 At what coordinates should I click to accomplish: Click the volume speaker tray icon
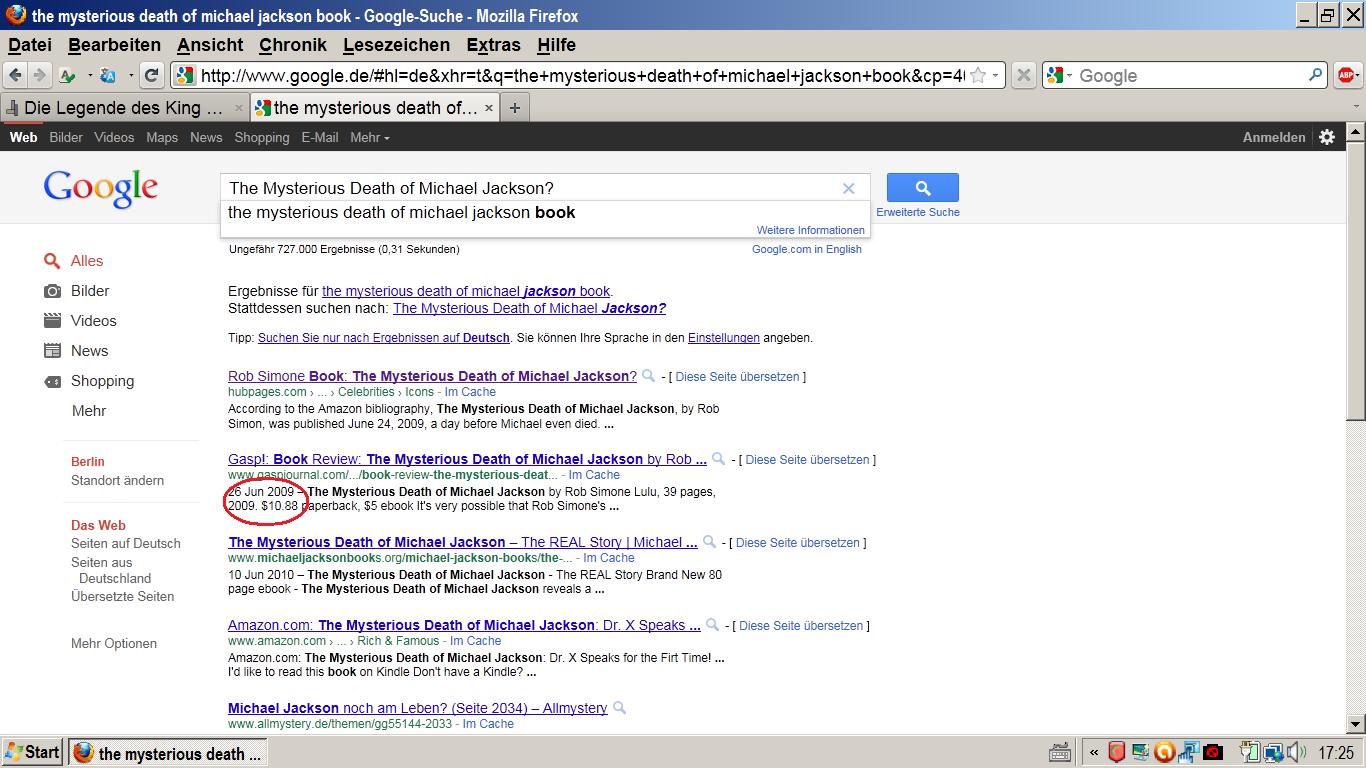pyautogui.click(x=1297, y=752)
